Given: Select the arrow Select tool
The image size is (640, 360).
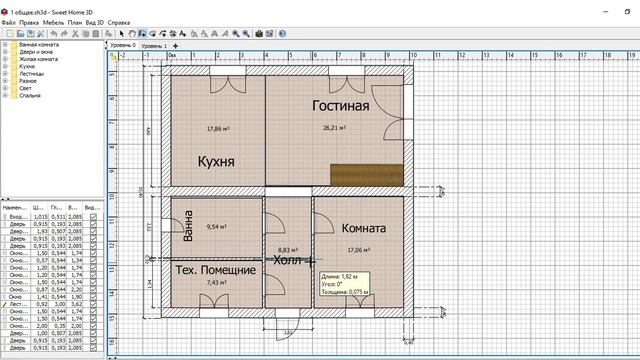Looking at the screenshot, I should 122,34.
